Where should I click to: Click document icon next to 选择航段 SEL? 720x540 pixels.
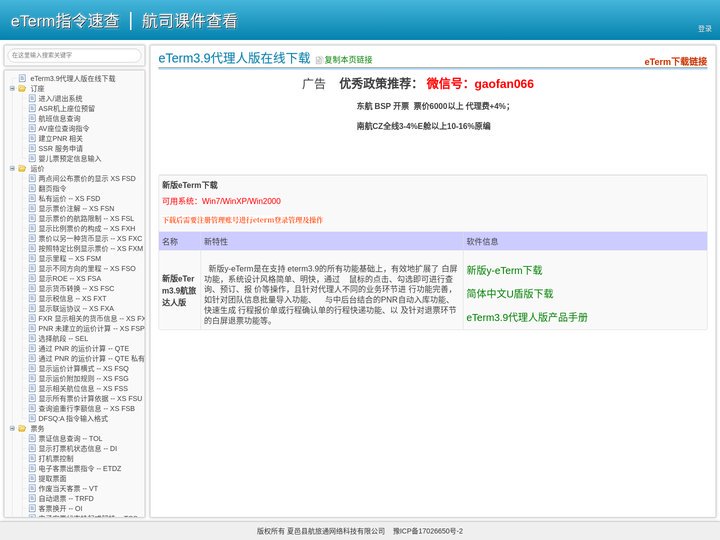(x=32, y=338)
